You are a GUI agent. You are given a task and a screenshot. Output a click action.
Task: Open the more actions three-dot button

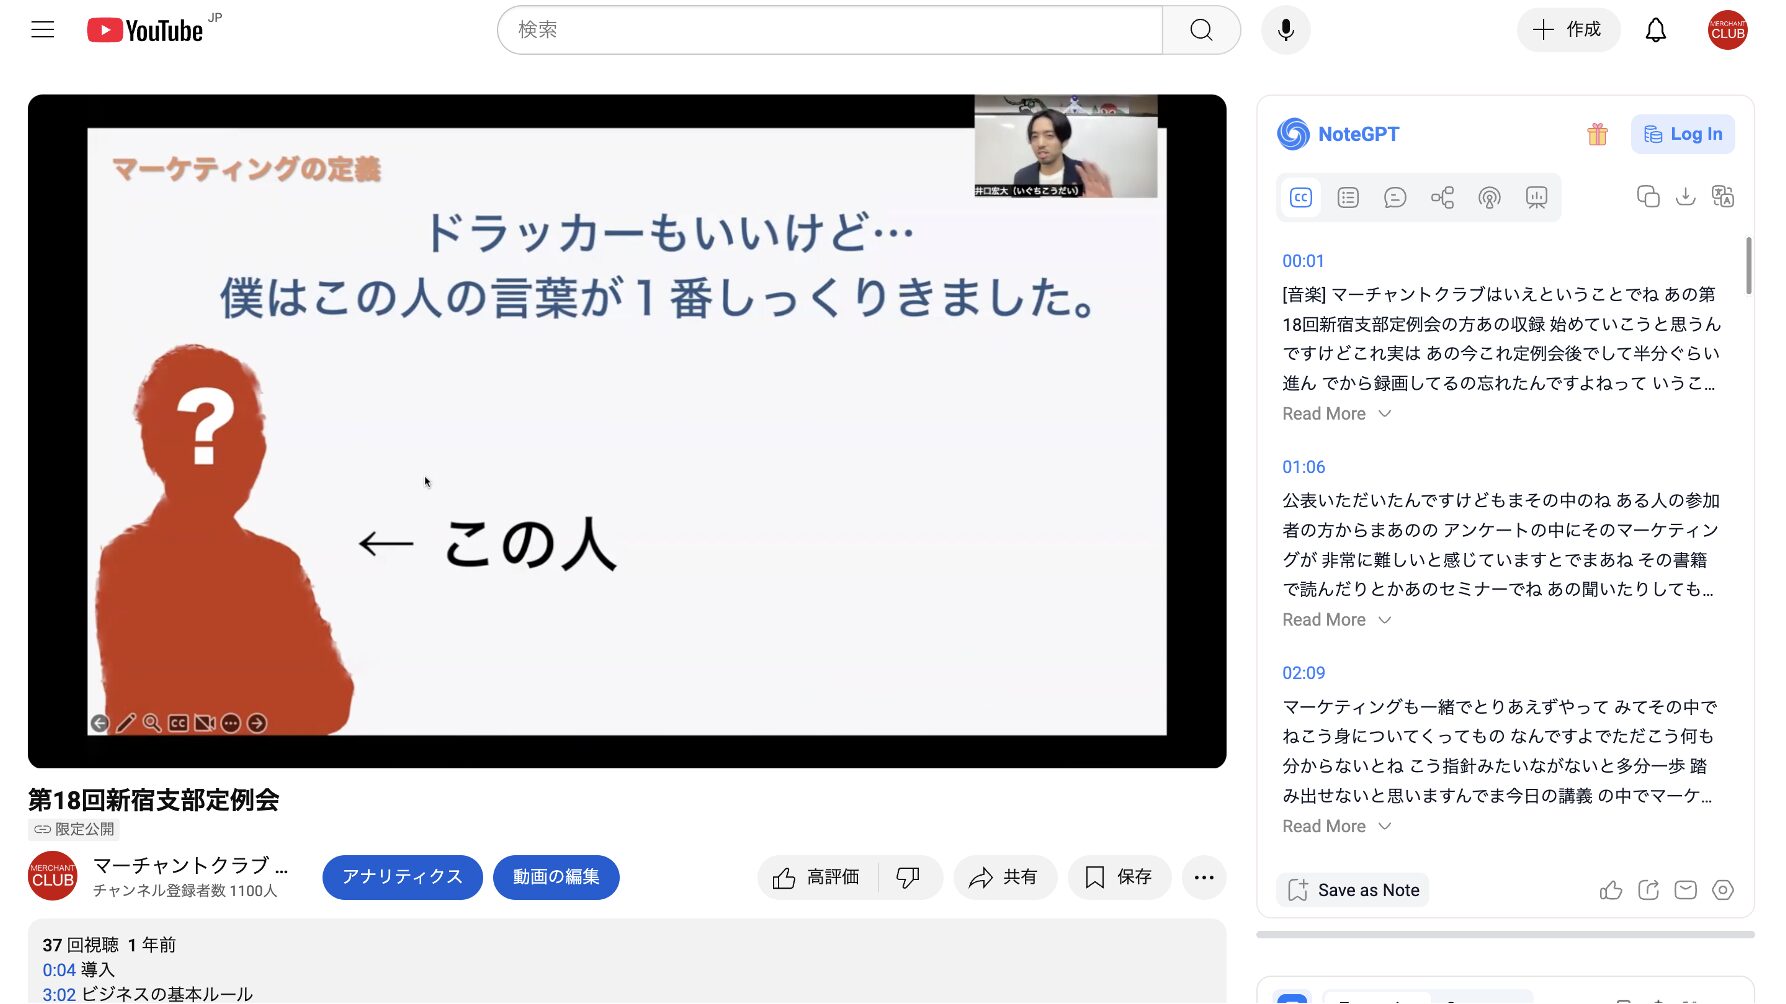coord(1203,877)
